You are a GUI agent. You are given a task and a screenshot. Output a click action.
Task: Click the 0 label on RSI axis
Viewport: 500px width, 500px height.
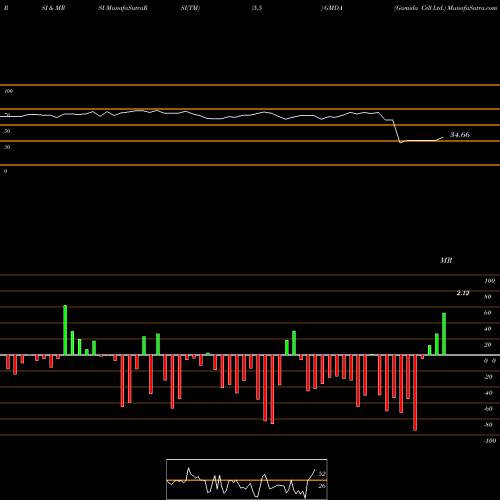tap(5, 171)
